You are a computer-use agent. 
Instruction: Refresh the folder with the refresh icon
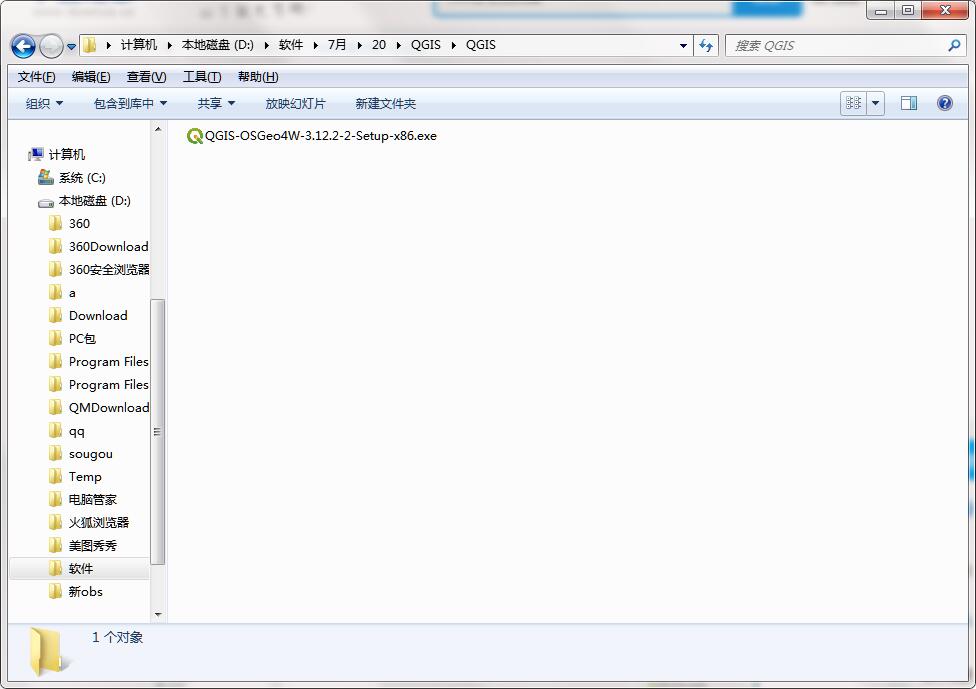point(706,45)
